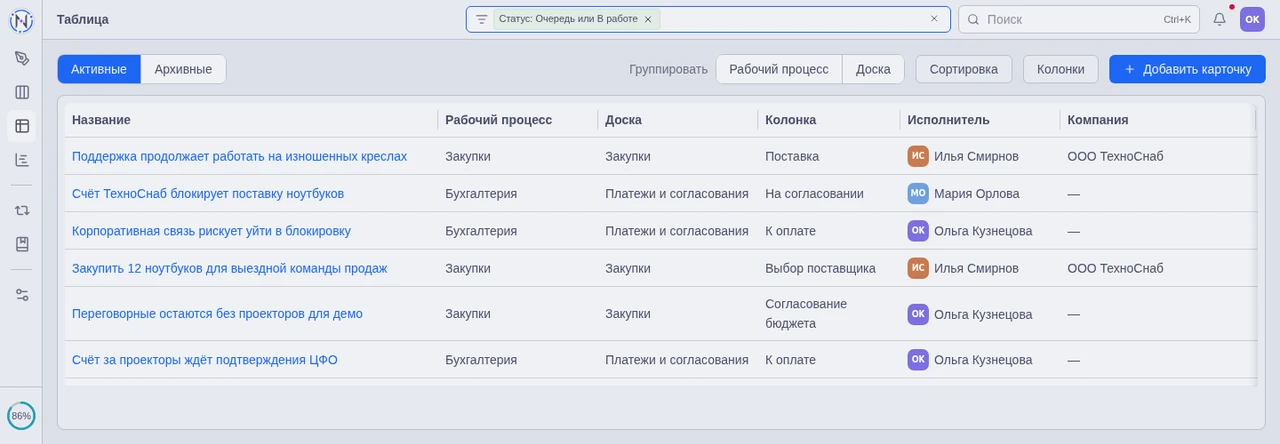Open the Колонки chooser
The width and height of the screenshot is (1280, 444).
pos(1061,69)
